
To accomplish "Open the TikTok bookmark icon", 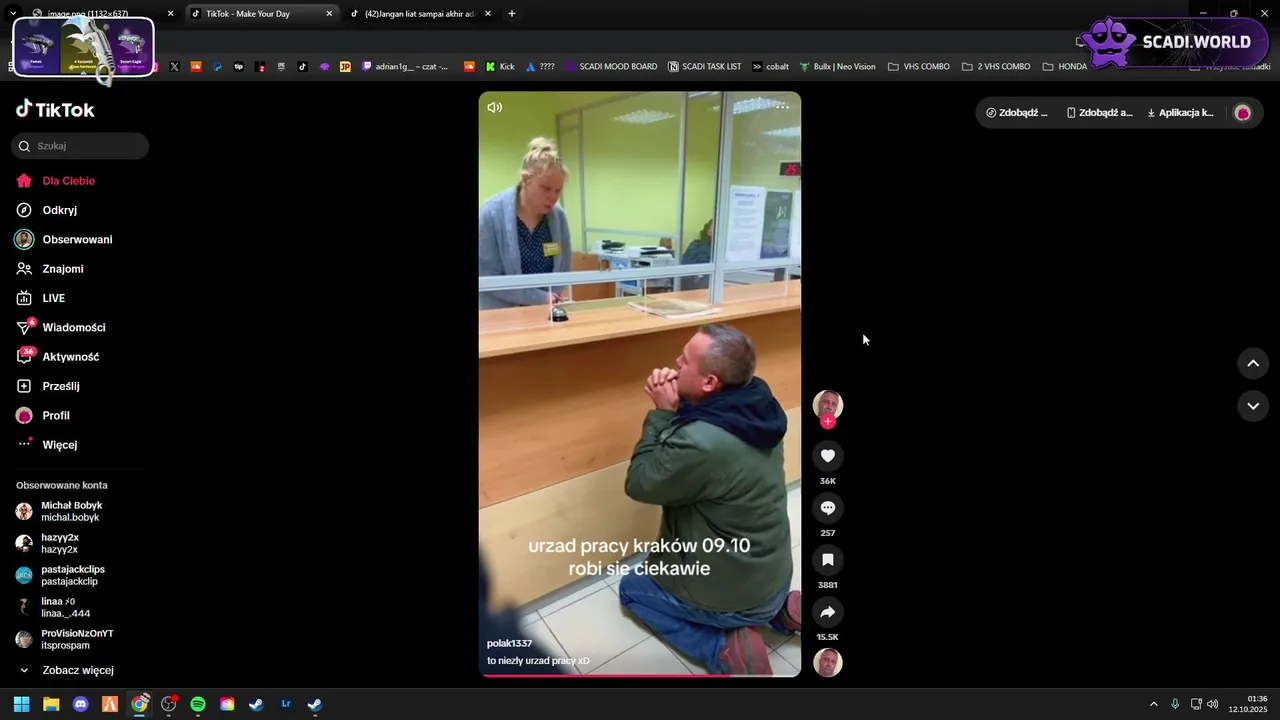I will [x=303, y=67].
